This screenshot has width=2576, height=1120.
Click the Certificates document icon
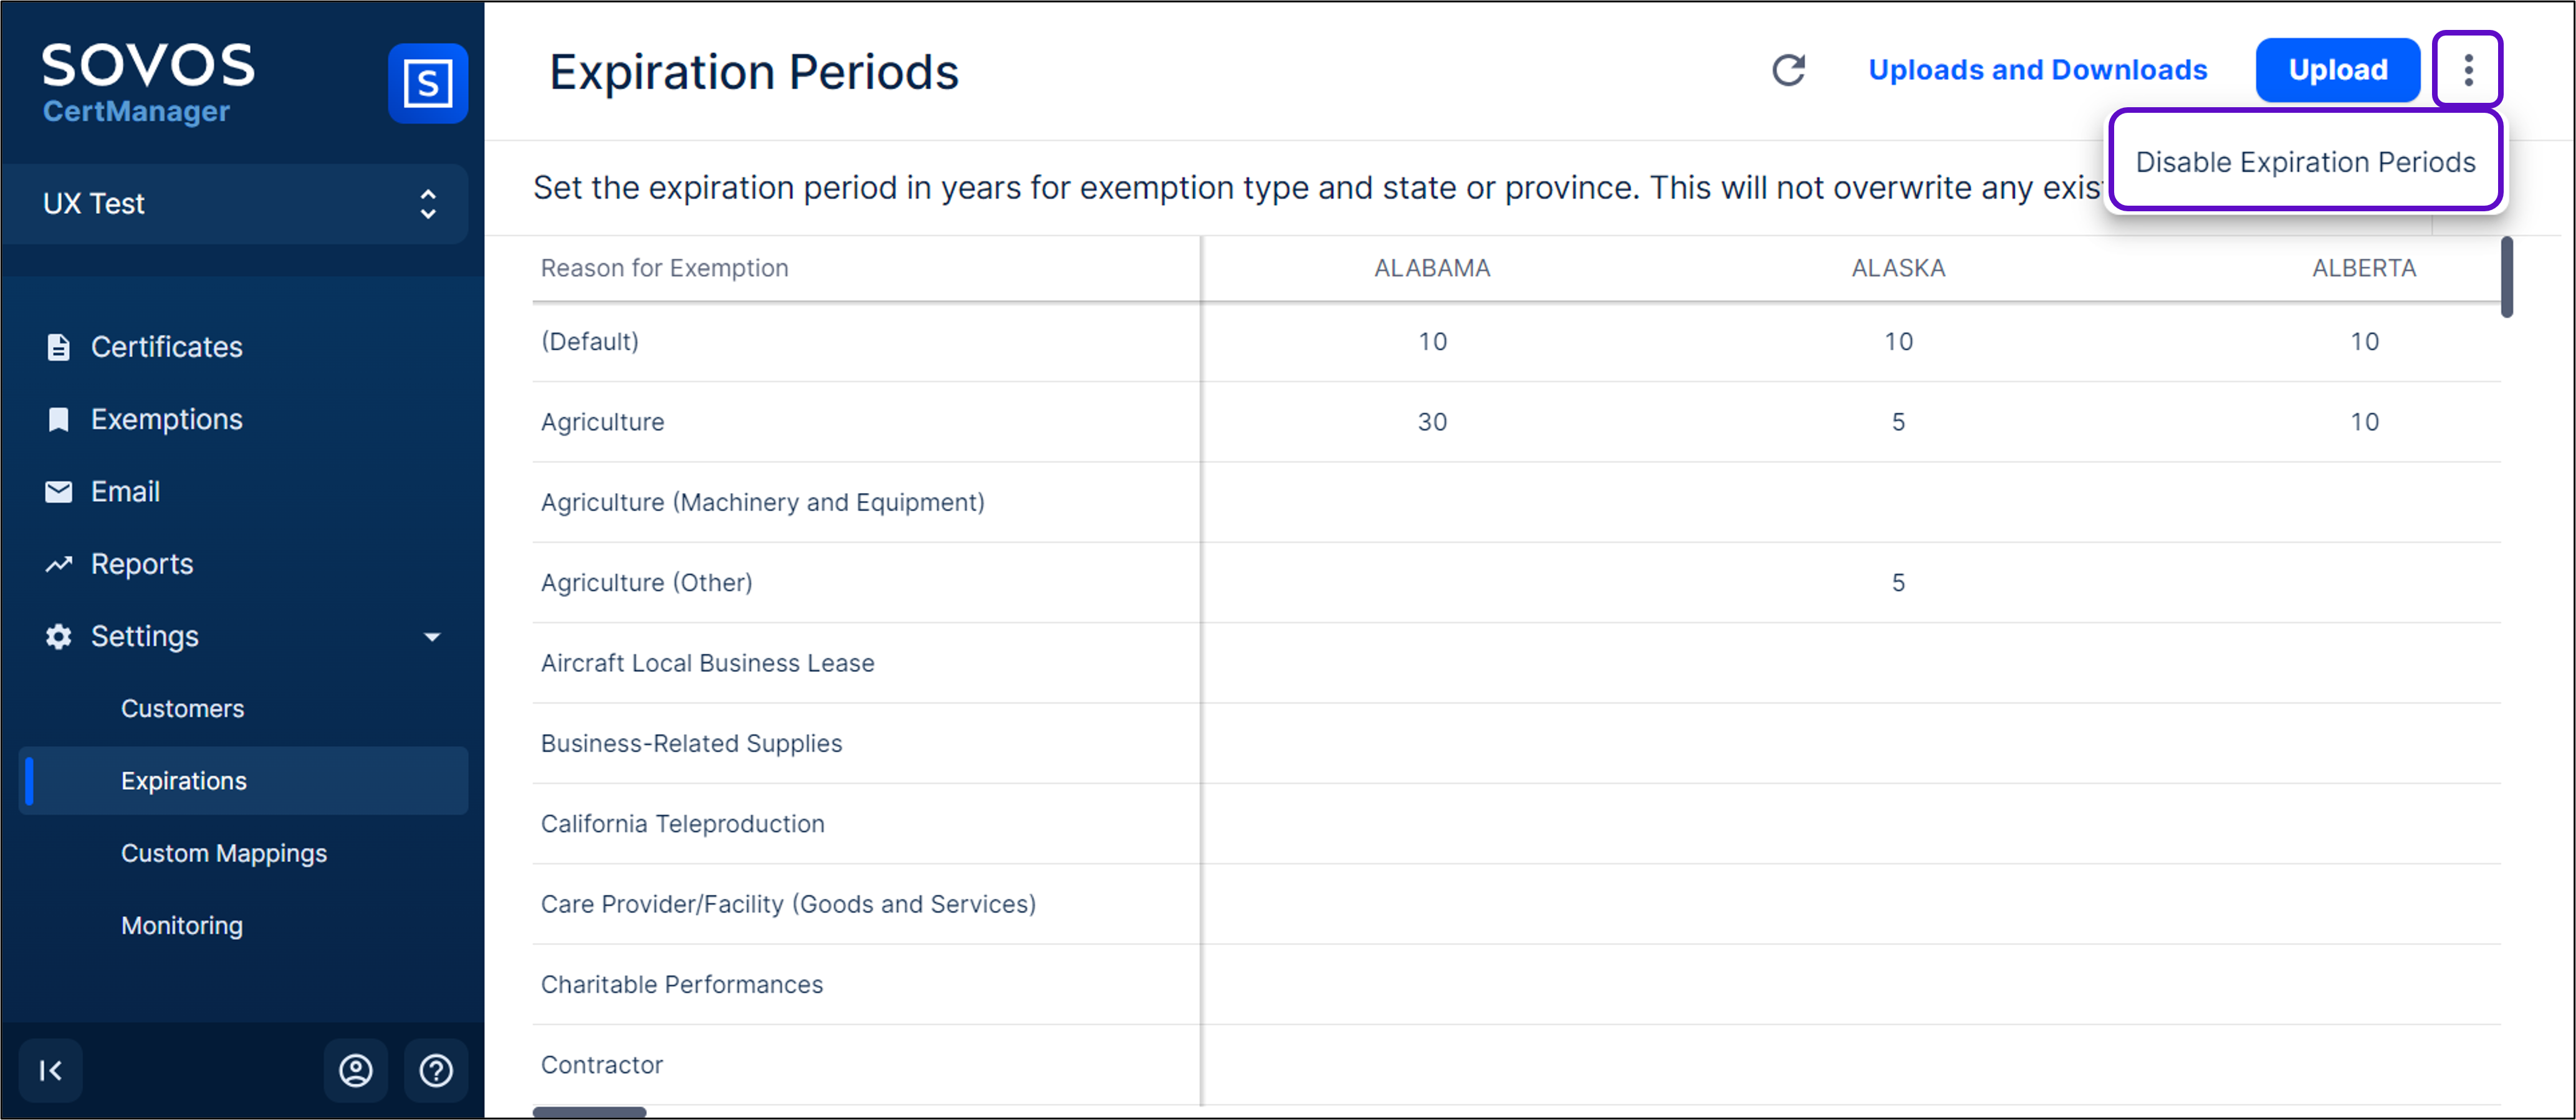[x=58, y=347]
